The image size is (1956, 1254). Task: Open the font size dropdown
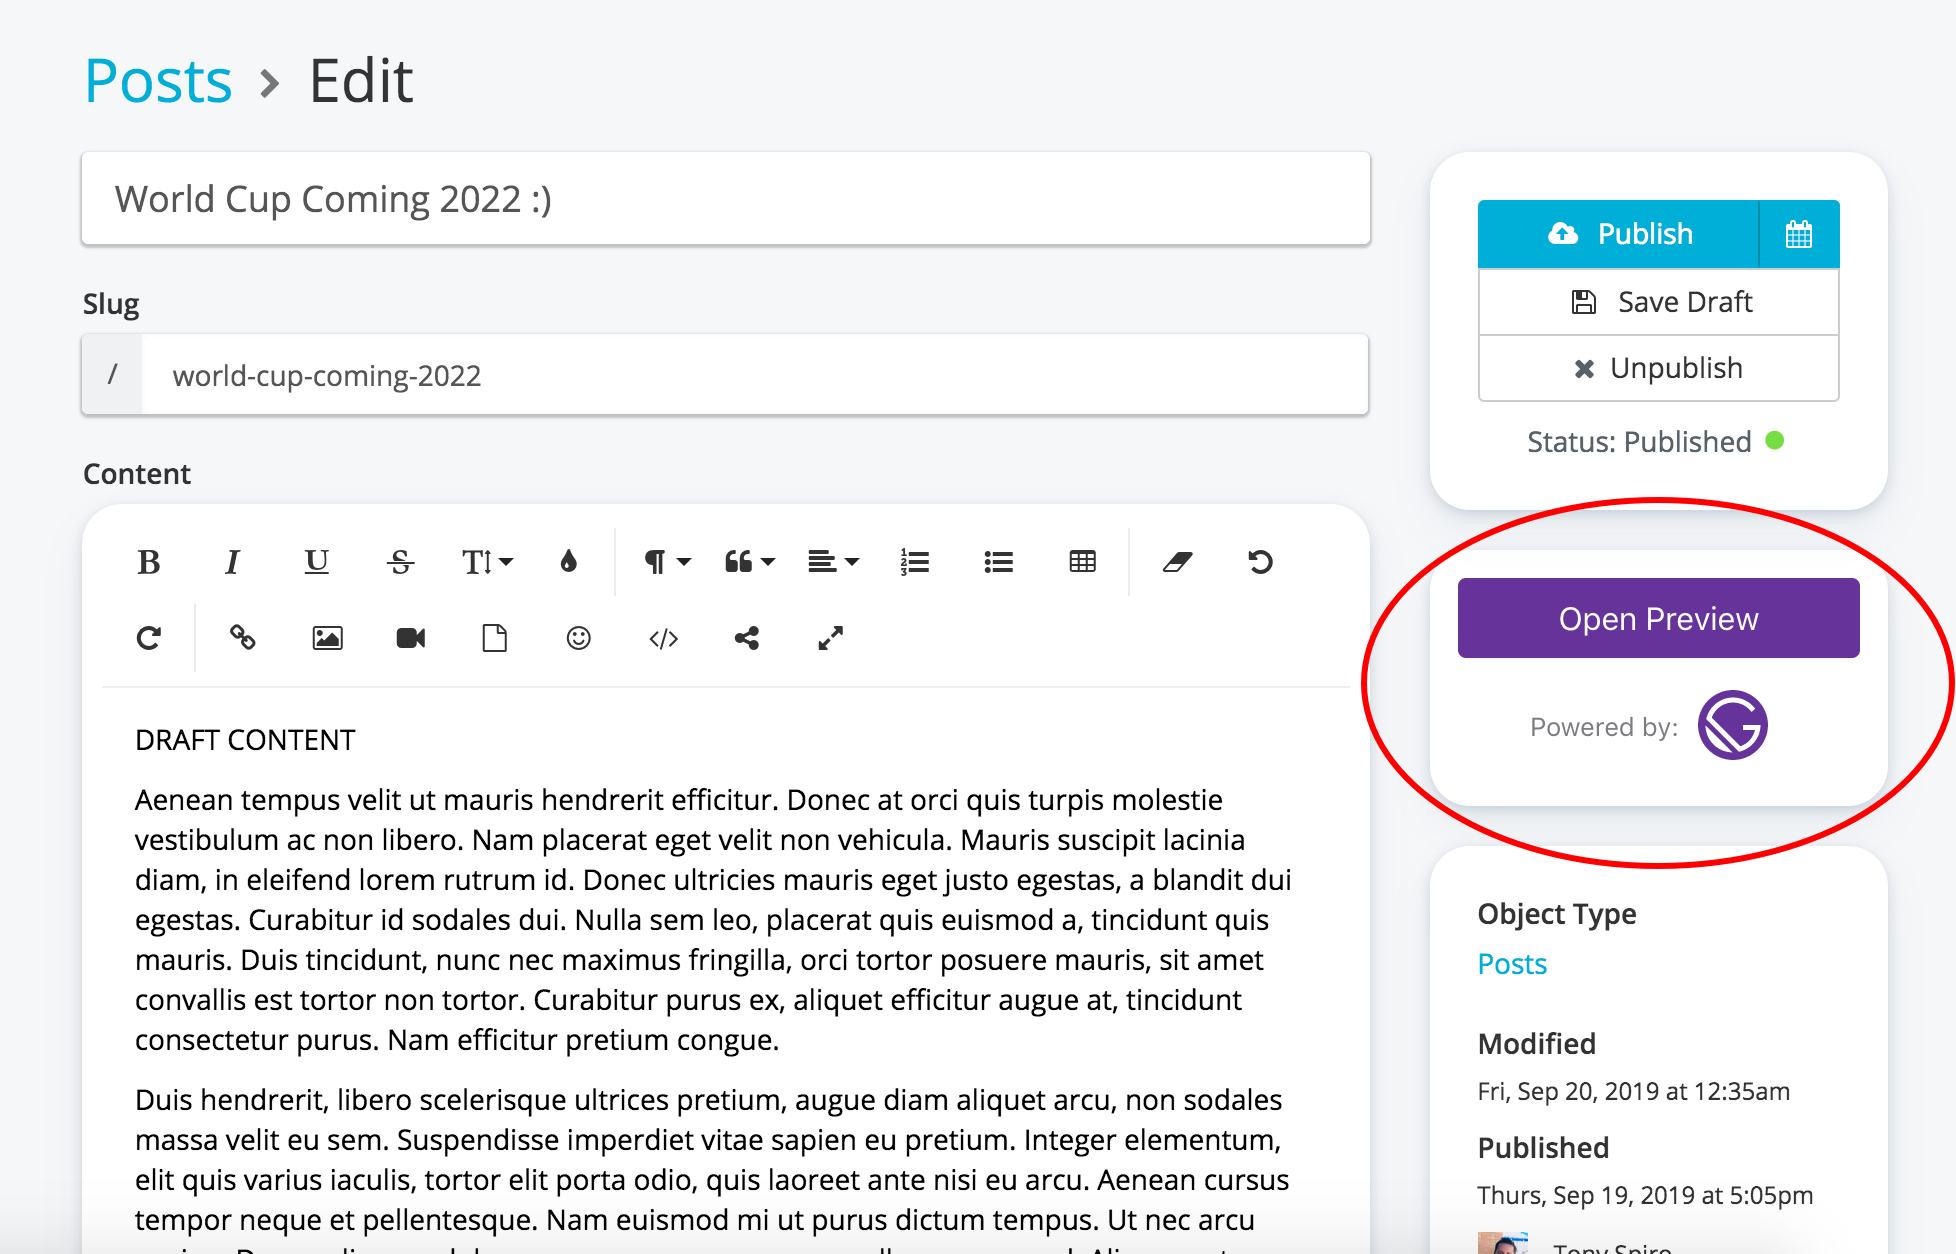(x=487, y=562)
